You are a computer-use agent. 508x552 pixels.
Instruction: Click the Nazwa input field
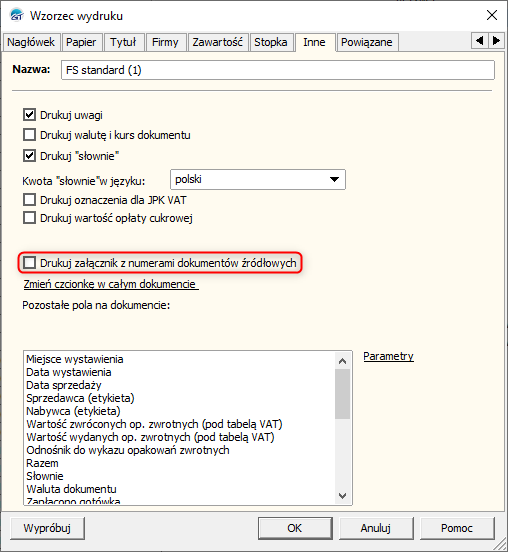pyautogui.click(x=278, y=70)
